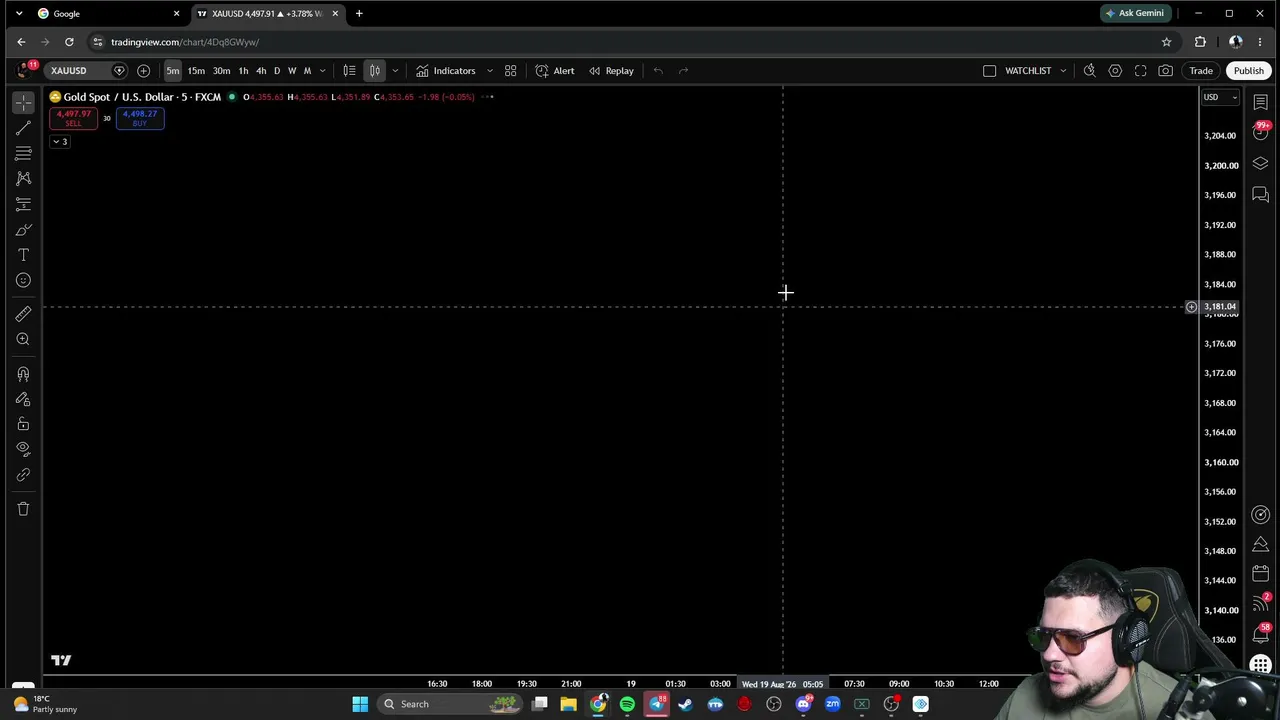This screenshot has width=1280, height=720.
Task: Click the red SELL price button
Action: tap(73, 118)
